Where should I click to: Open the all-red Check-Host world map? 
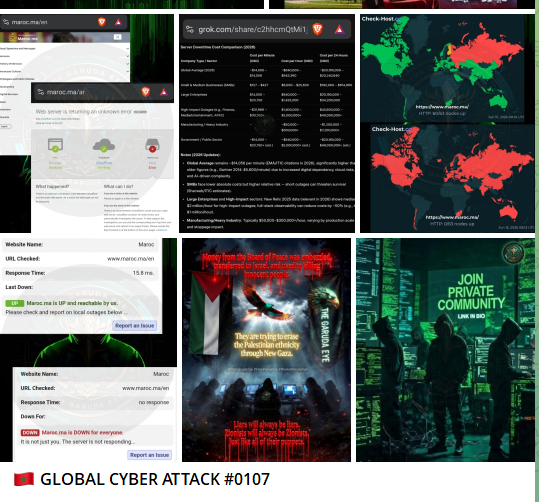(x=452, y=178)
